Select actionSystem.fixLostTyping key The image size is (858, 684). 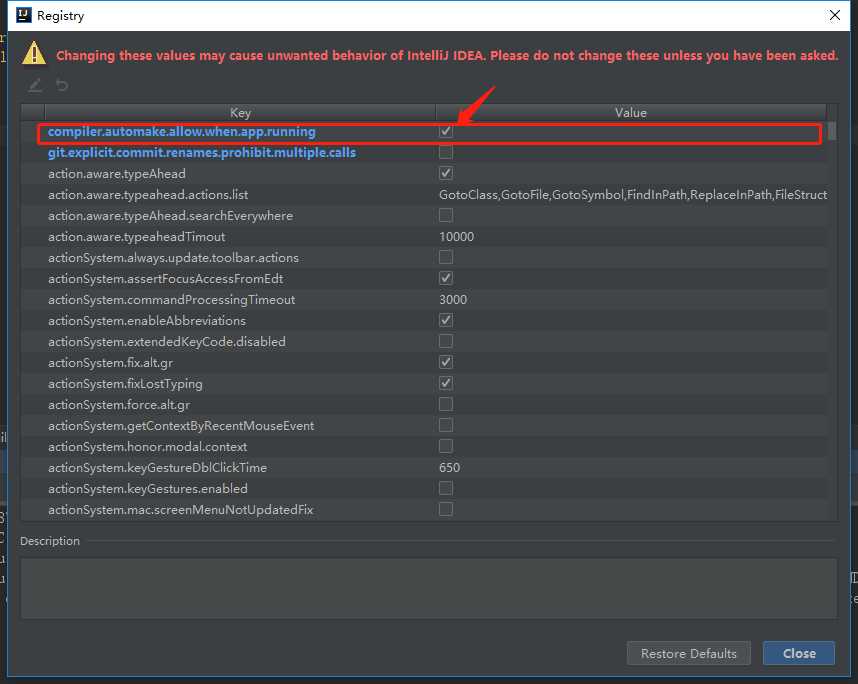[125, 384]
